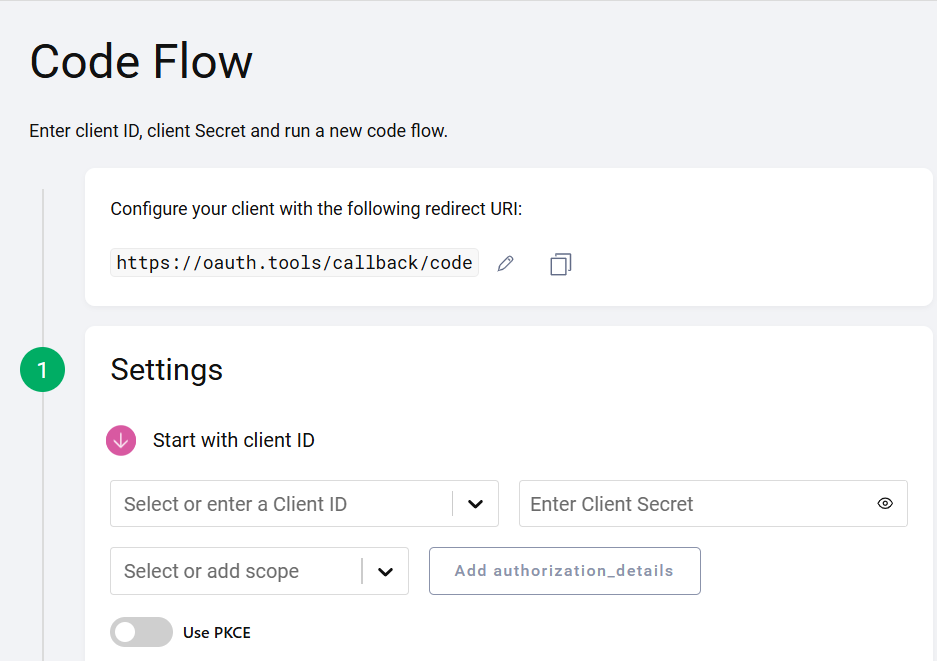937x661 pixels.
Task: Click the Enter Client Secret field
Action: point(690,504)
